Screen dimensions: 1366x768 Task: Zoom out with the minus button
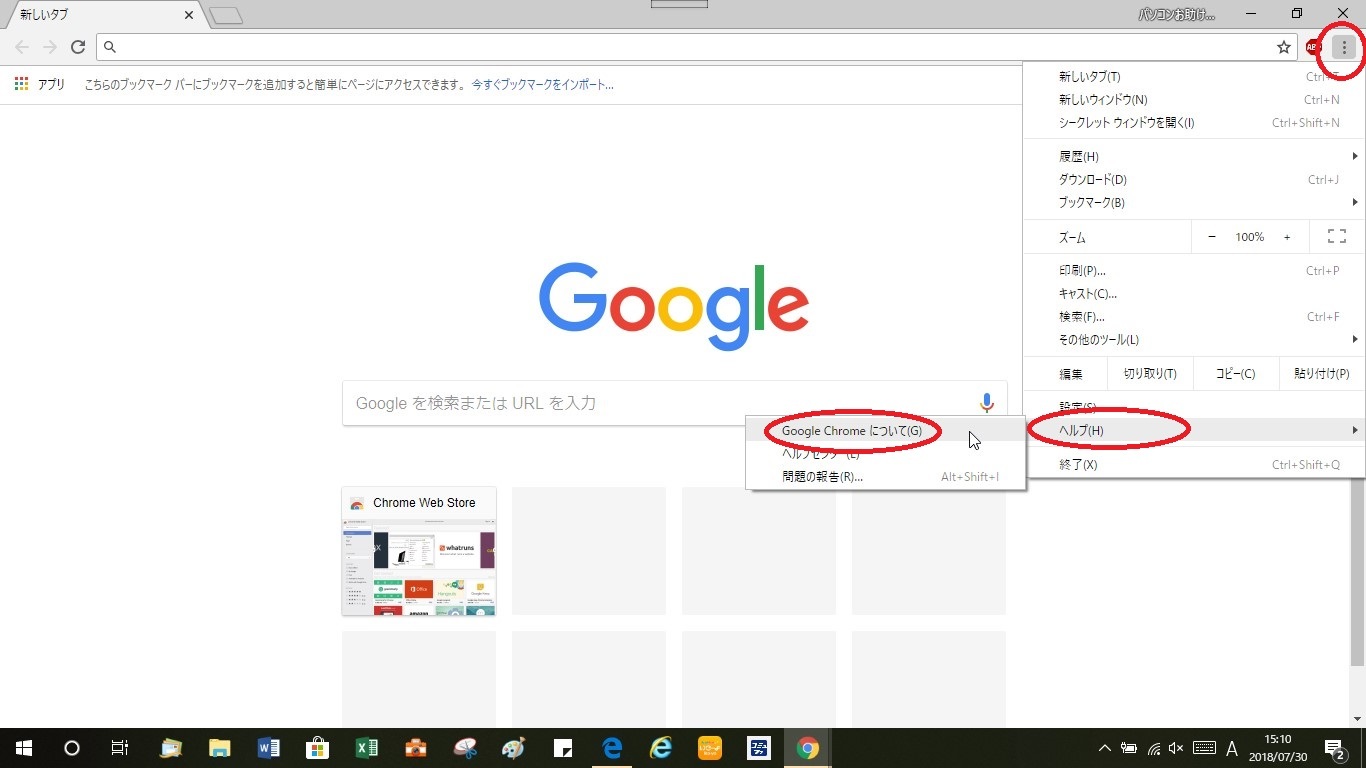1212,237
